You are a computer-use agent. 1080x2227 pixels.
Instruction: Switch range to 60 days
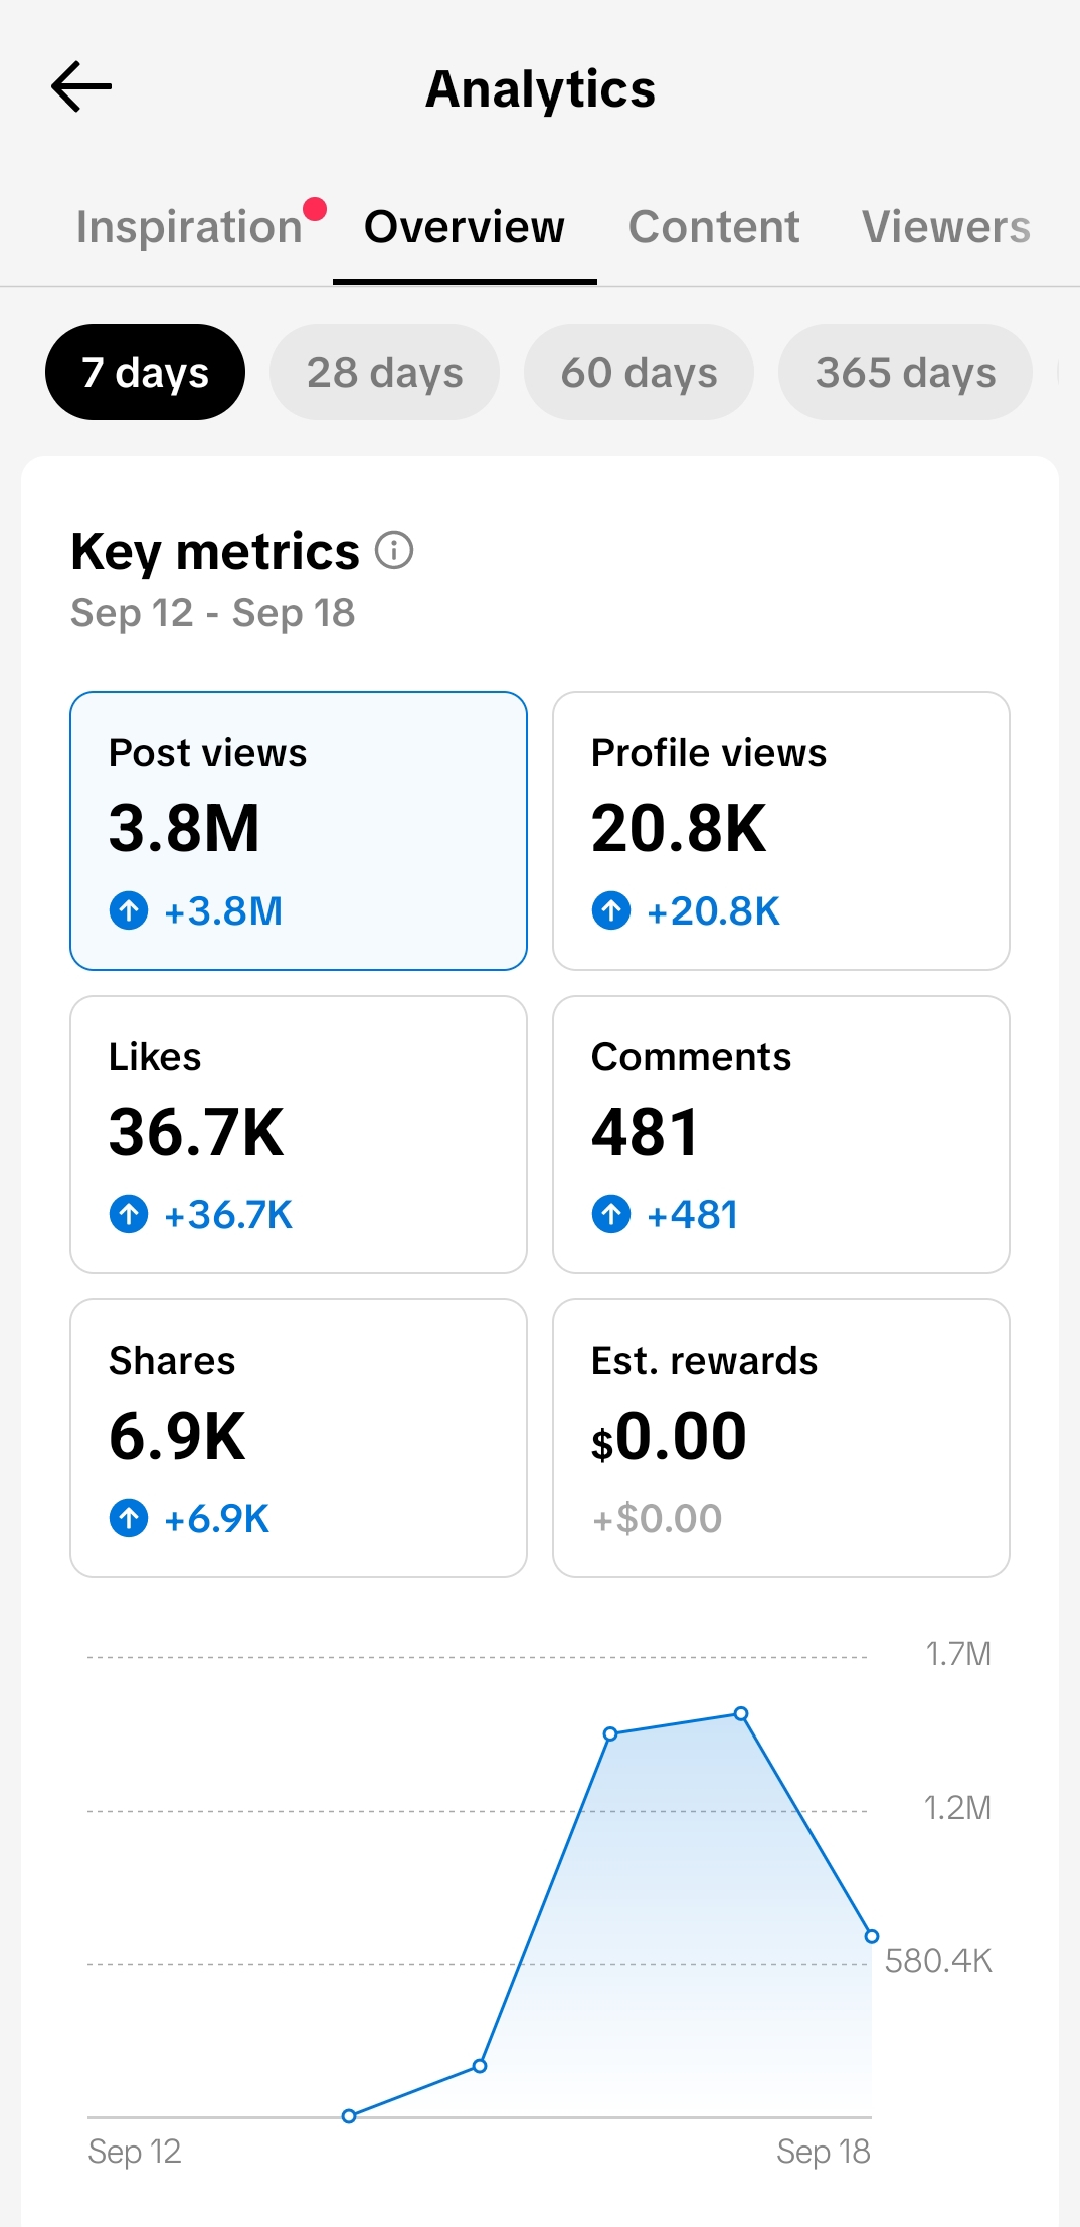click(639, 372)
